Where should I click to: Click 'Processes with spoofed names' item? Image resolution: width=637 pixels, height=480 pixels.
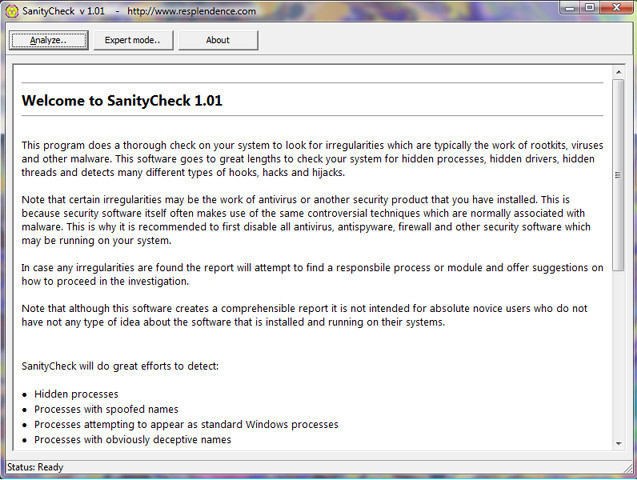(x=106, y=409)
